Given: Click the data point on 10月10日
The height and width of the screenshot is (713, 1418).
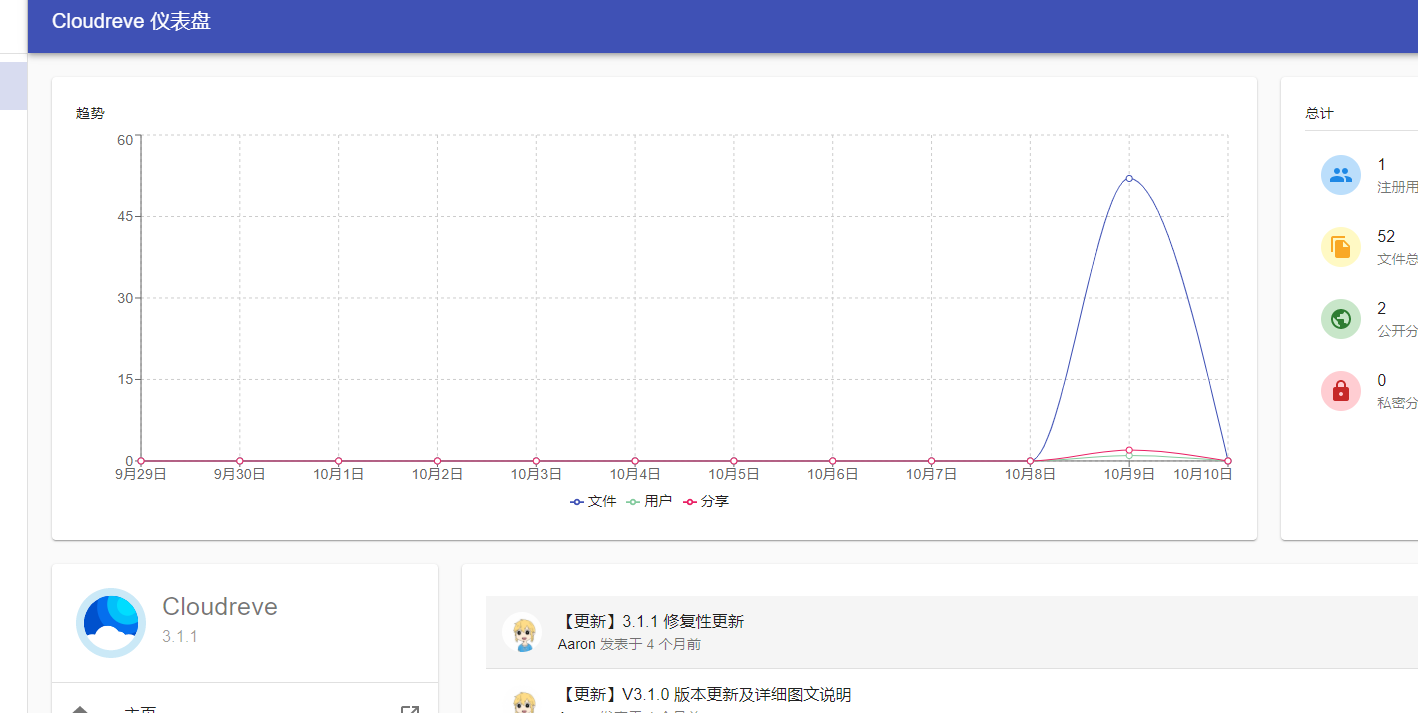Looking at the screenshot, I should [x=1227, y=461].
